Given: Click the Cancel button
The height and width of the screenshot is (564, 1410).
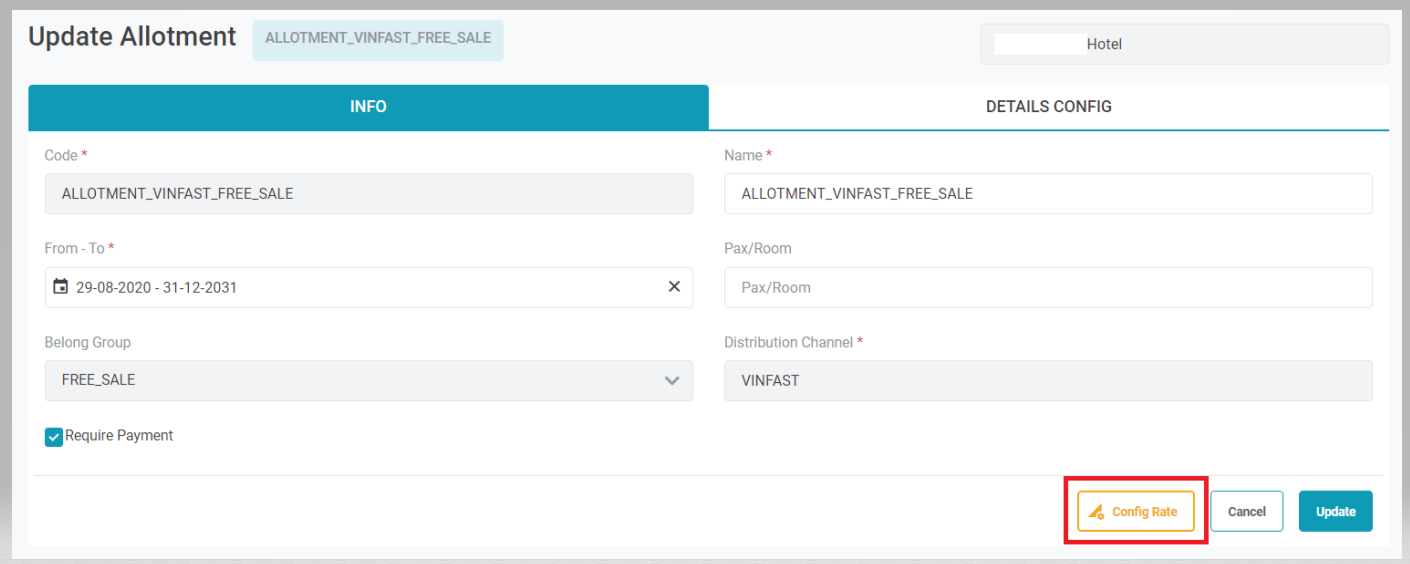Looking at the screenshot, I should [1246, 512].
